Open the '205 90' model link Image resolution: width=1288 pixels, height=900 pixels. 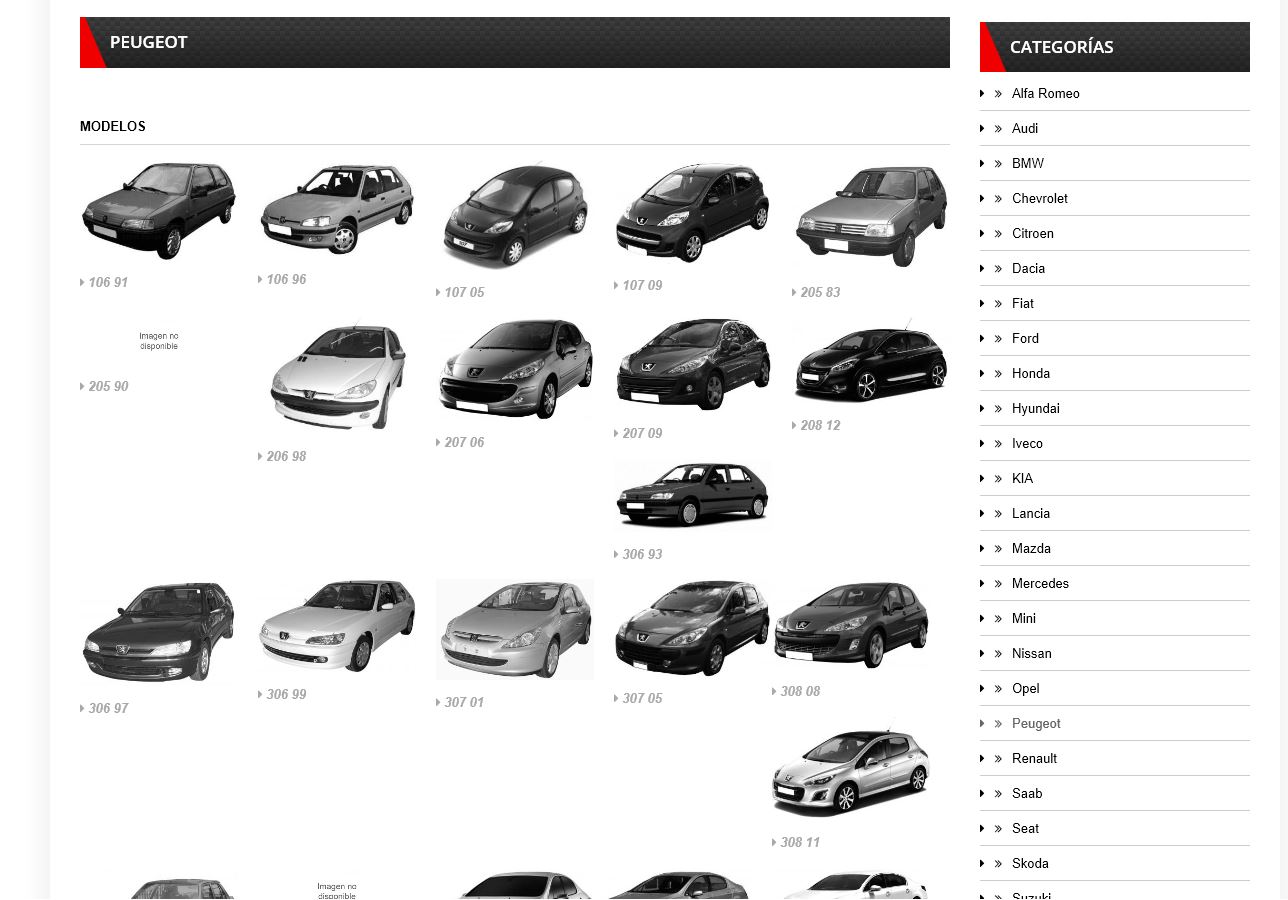[x=108, y=387]
